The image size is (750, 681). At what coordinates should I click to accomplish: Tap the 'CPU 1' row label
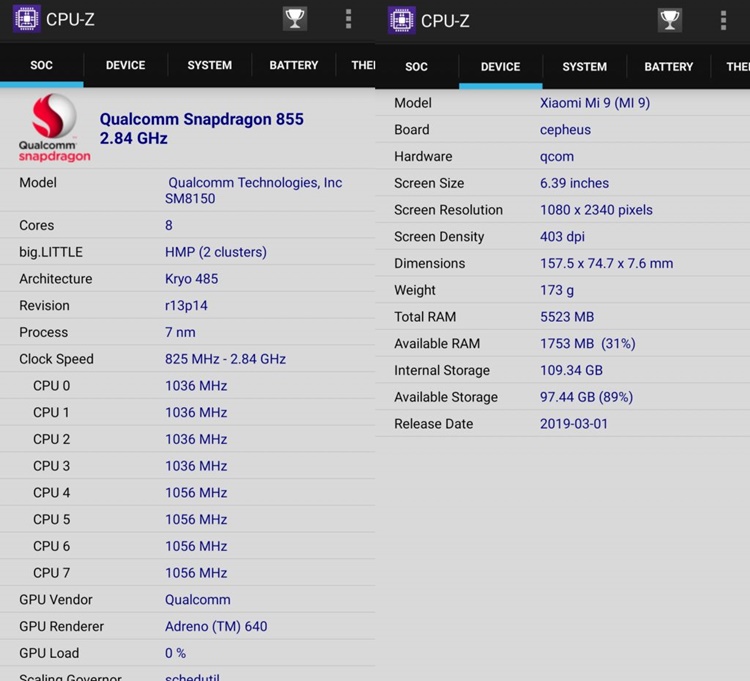[52, 413]
